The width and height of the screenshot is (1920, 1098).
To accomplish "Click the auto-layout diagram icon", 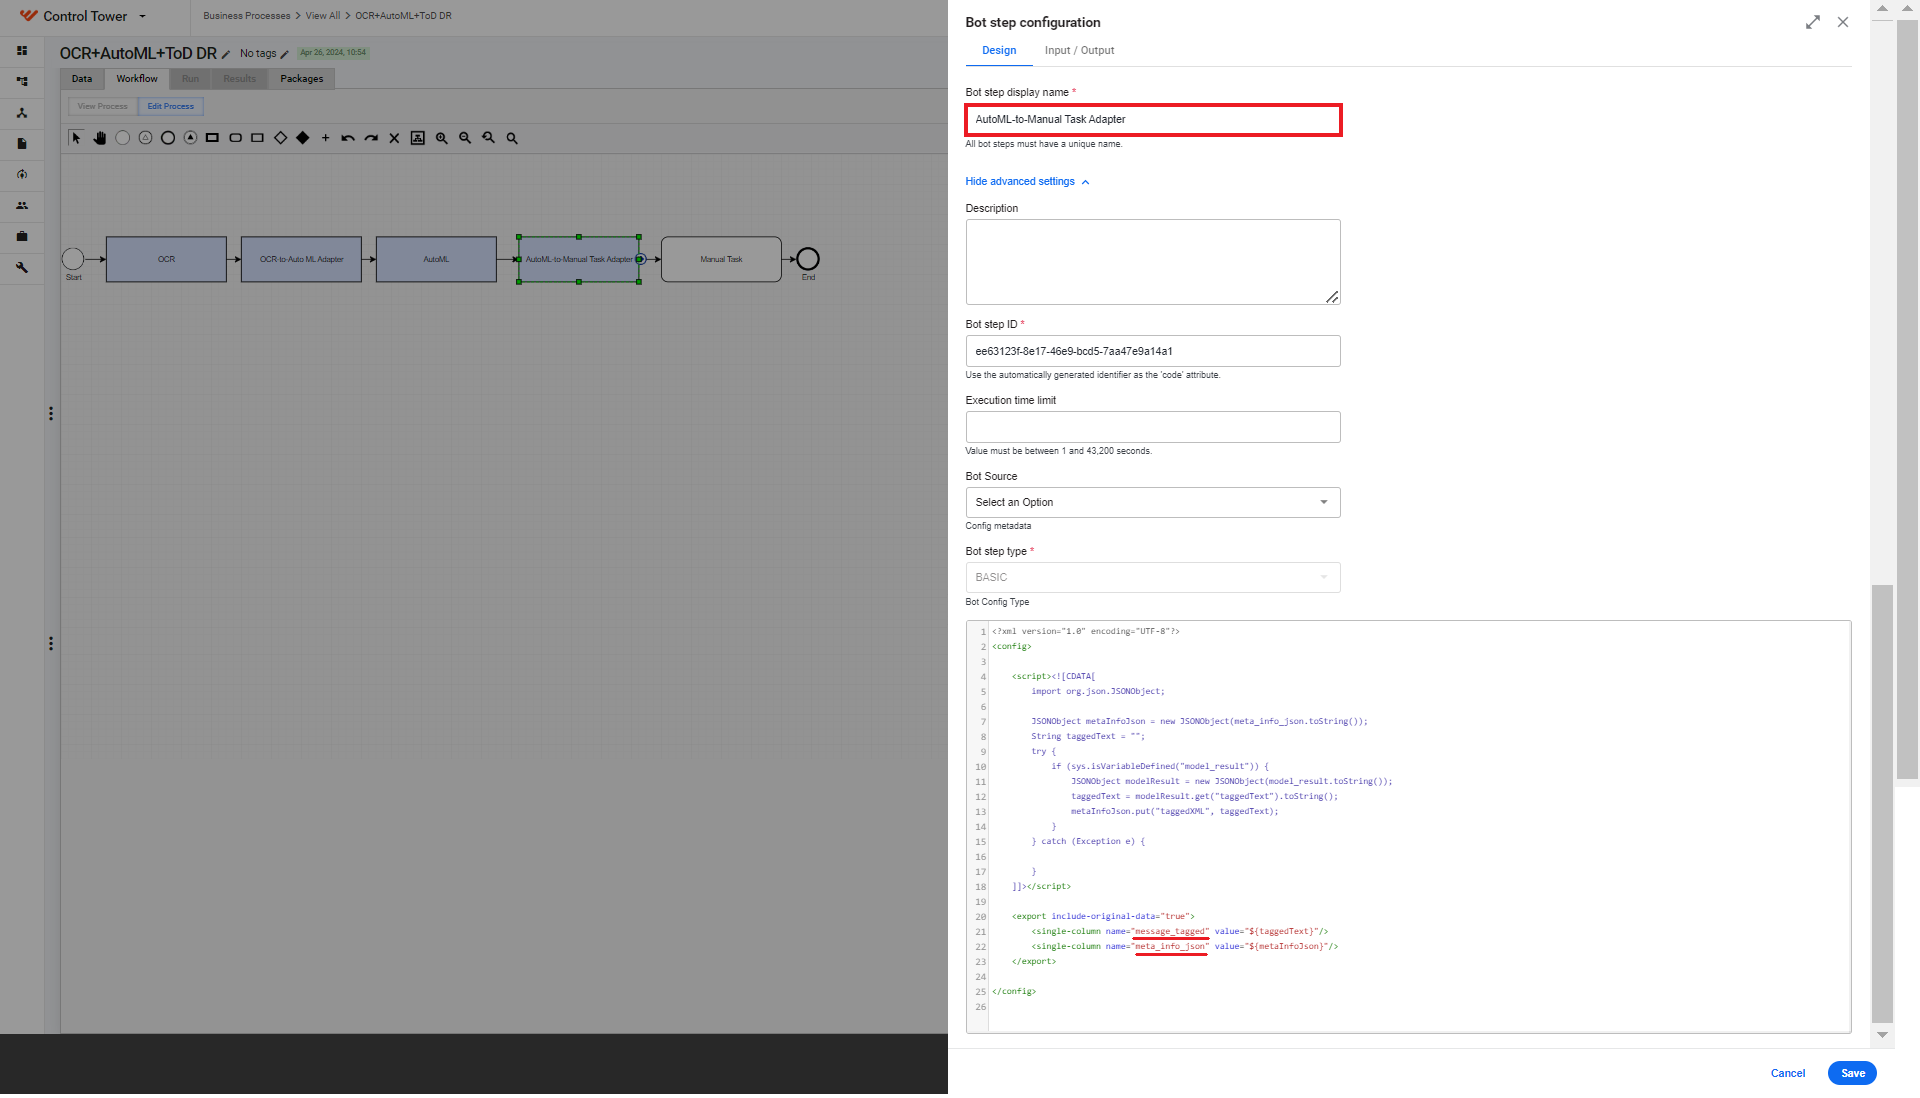I will click(x=418, y=138).
